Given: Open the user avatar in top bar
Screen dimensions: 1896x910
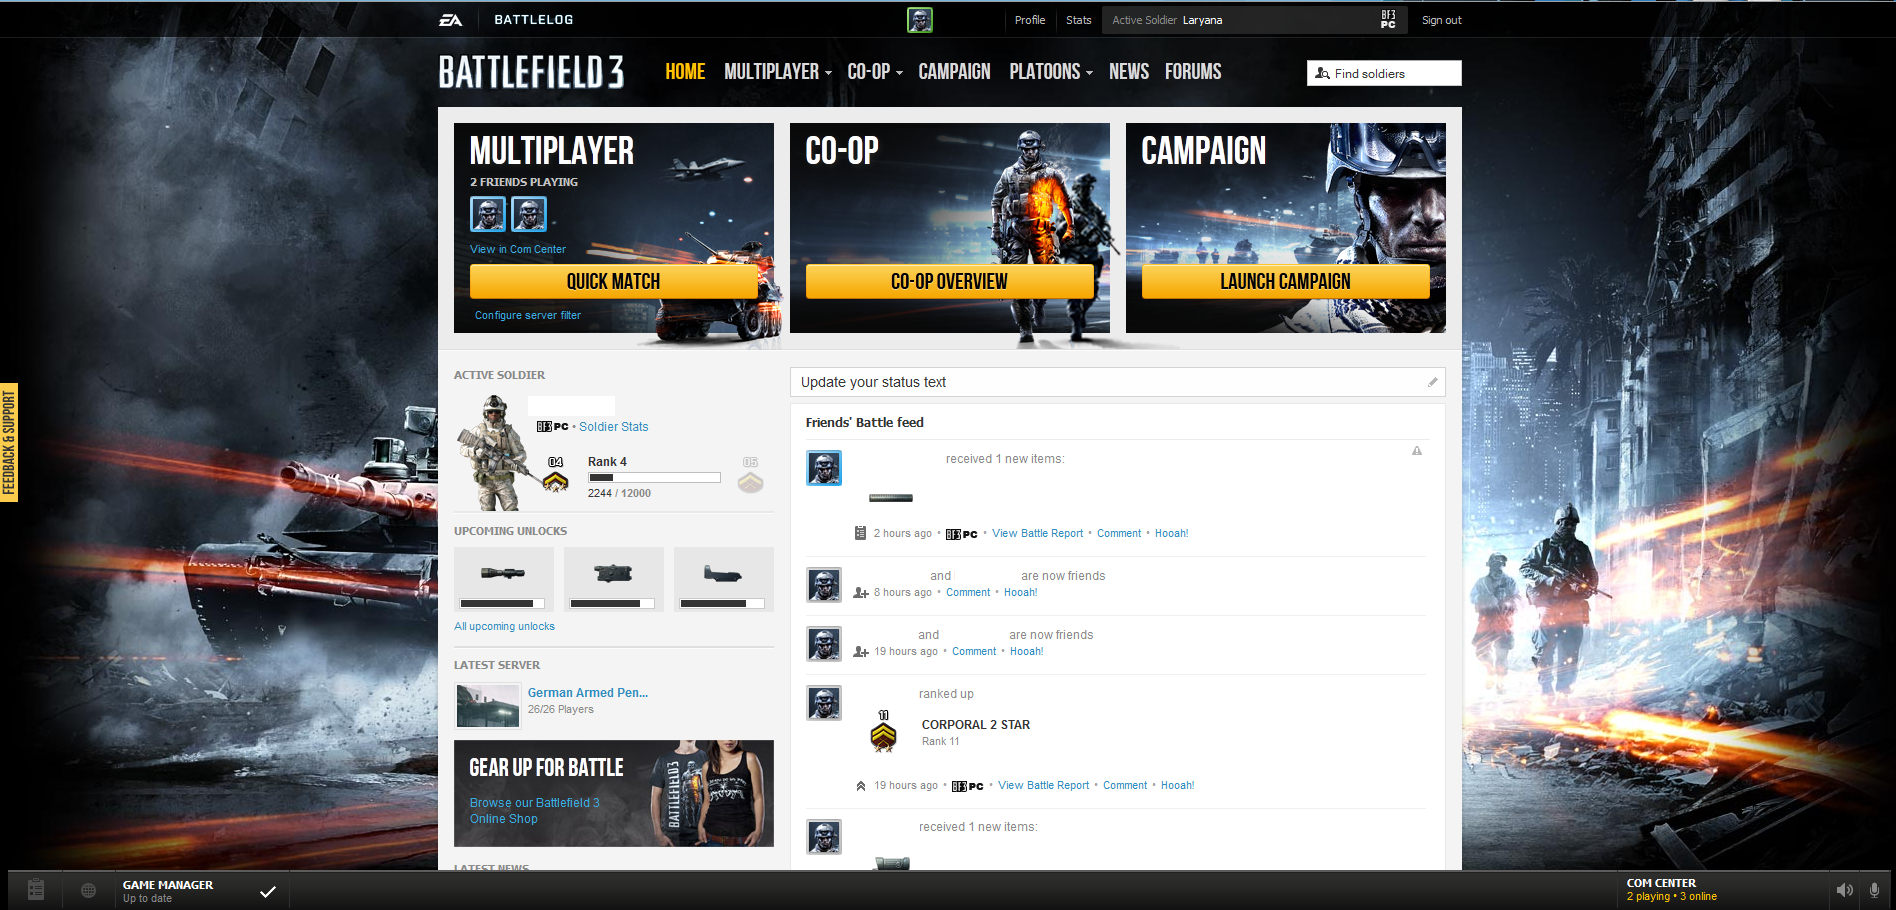Looking at the screenshot, I should point(920,20).
